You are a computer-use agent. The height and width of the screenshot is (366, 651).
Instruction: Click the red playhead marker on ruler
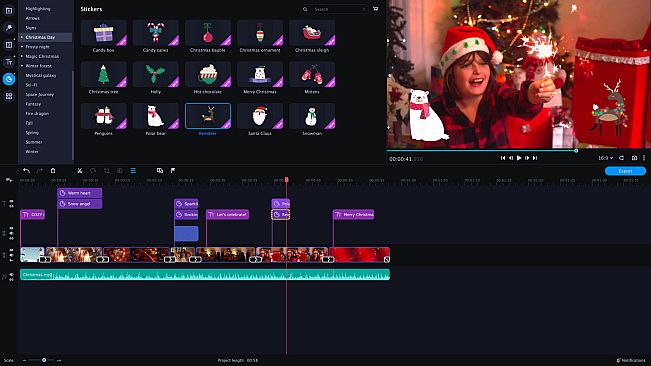(286, 180)
